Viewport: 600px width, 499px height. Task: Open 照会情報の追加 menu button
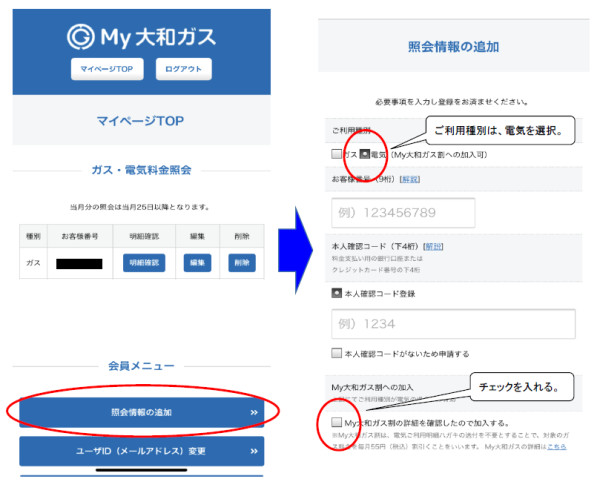142,412
